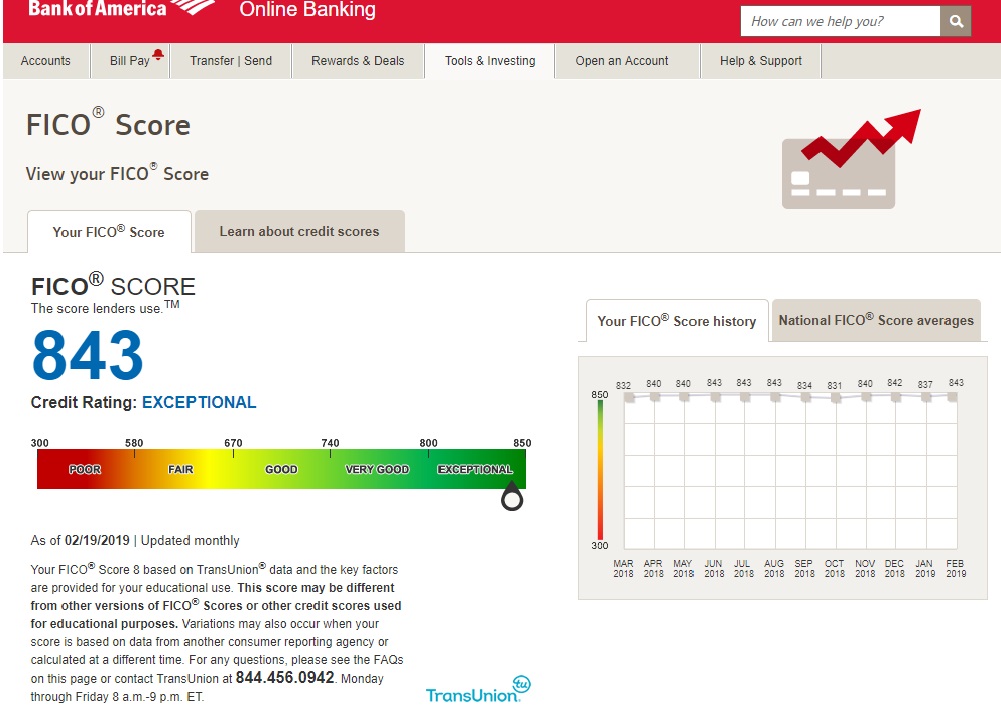This screenshot has height=722, width=1001.
Task: Click the score marker on rating bar
Action: (512, 497)
